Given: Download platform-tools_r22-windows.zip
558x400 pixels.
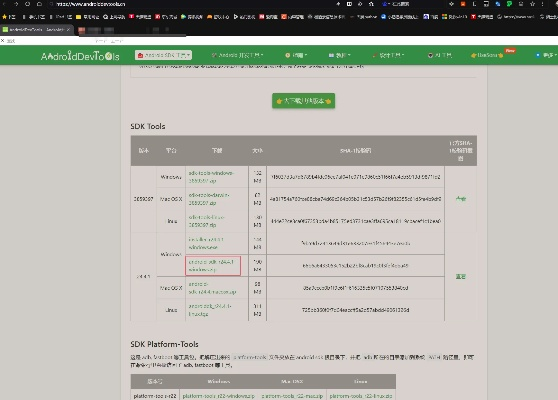Looking at the screenshot, I should 219,396.
